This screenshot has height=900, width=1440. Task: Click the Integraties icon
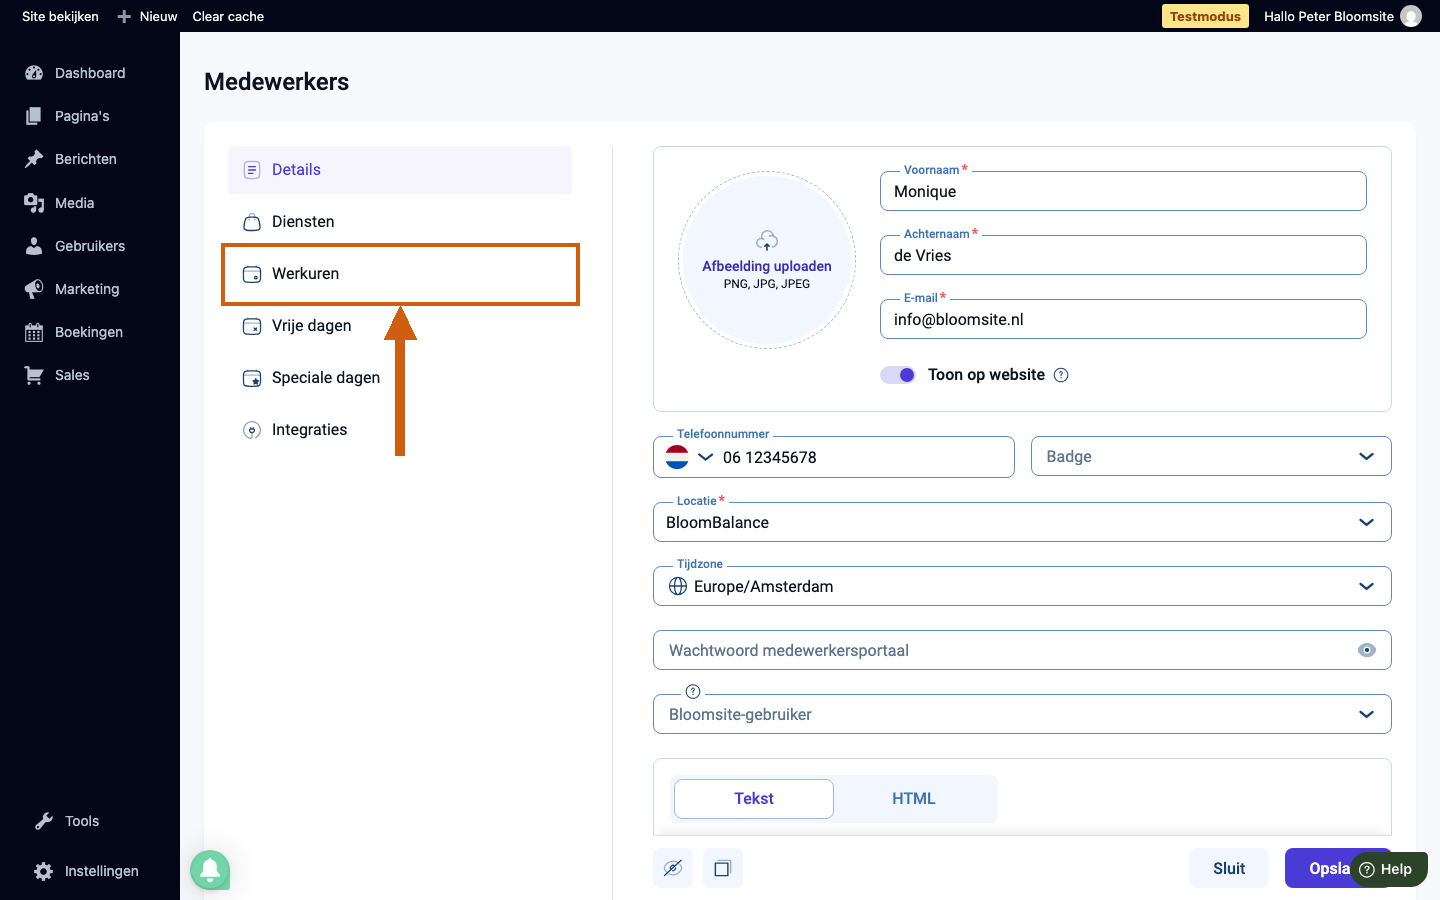[x=252, y=430]
